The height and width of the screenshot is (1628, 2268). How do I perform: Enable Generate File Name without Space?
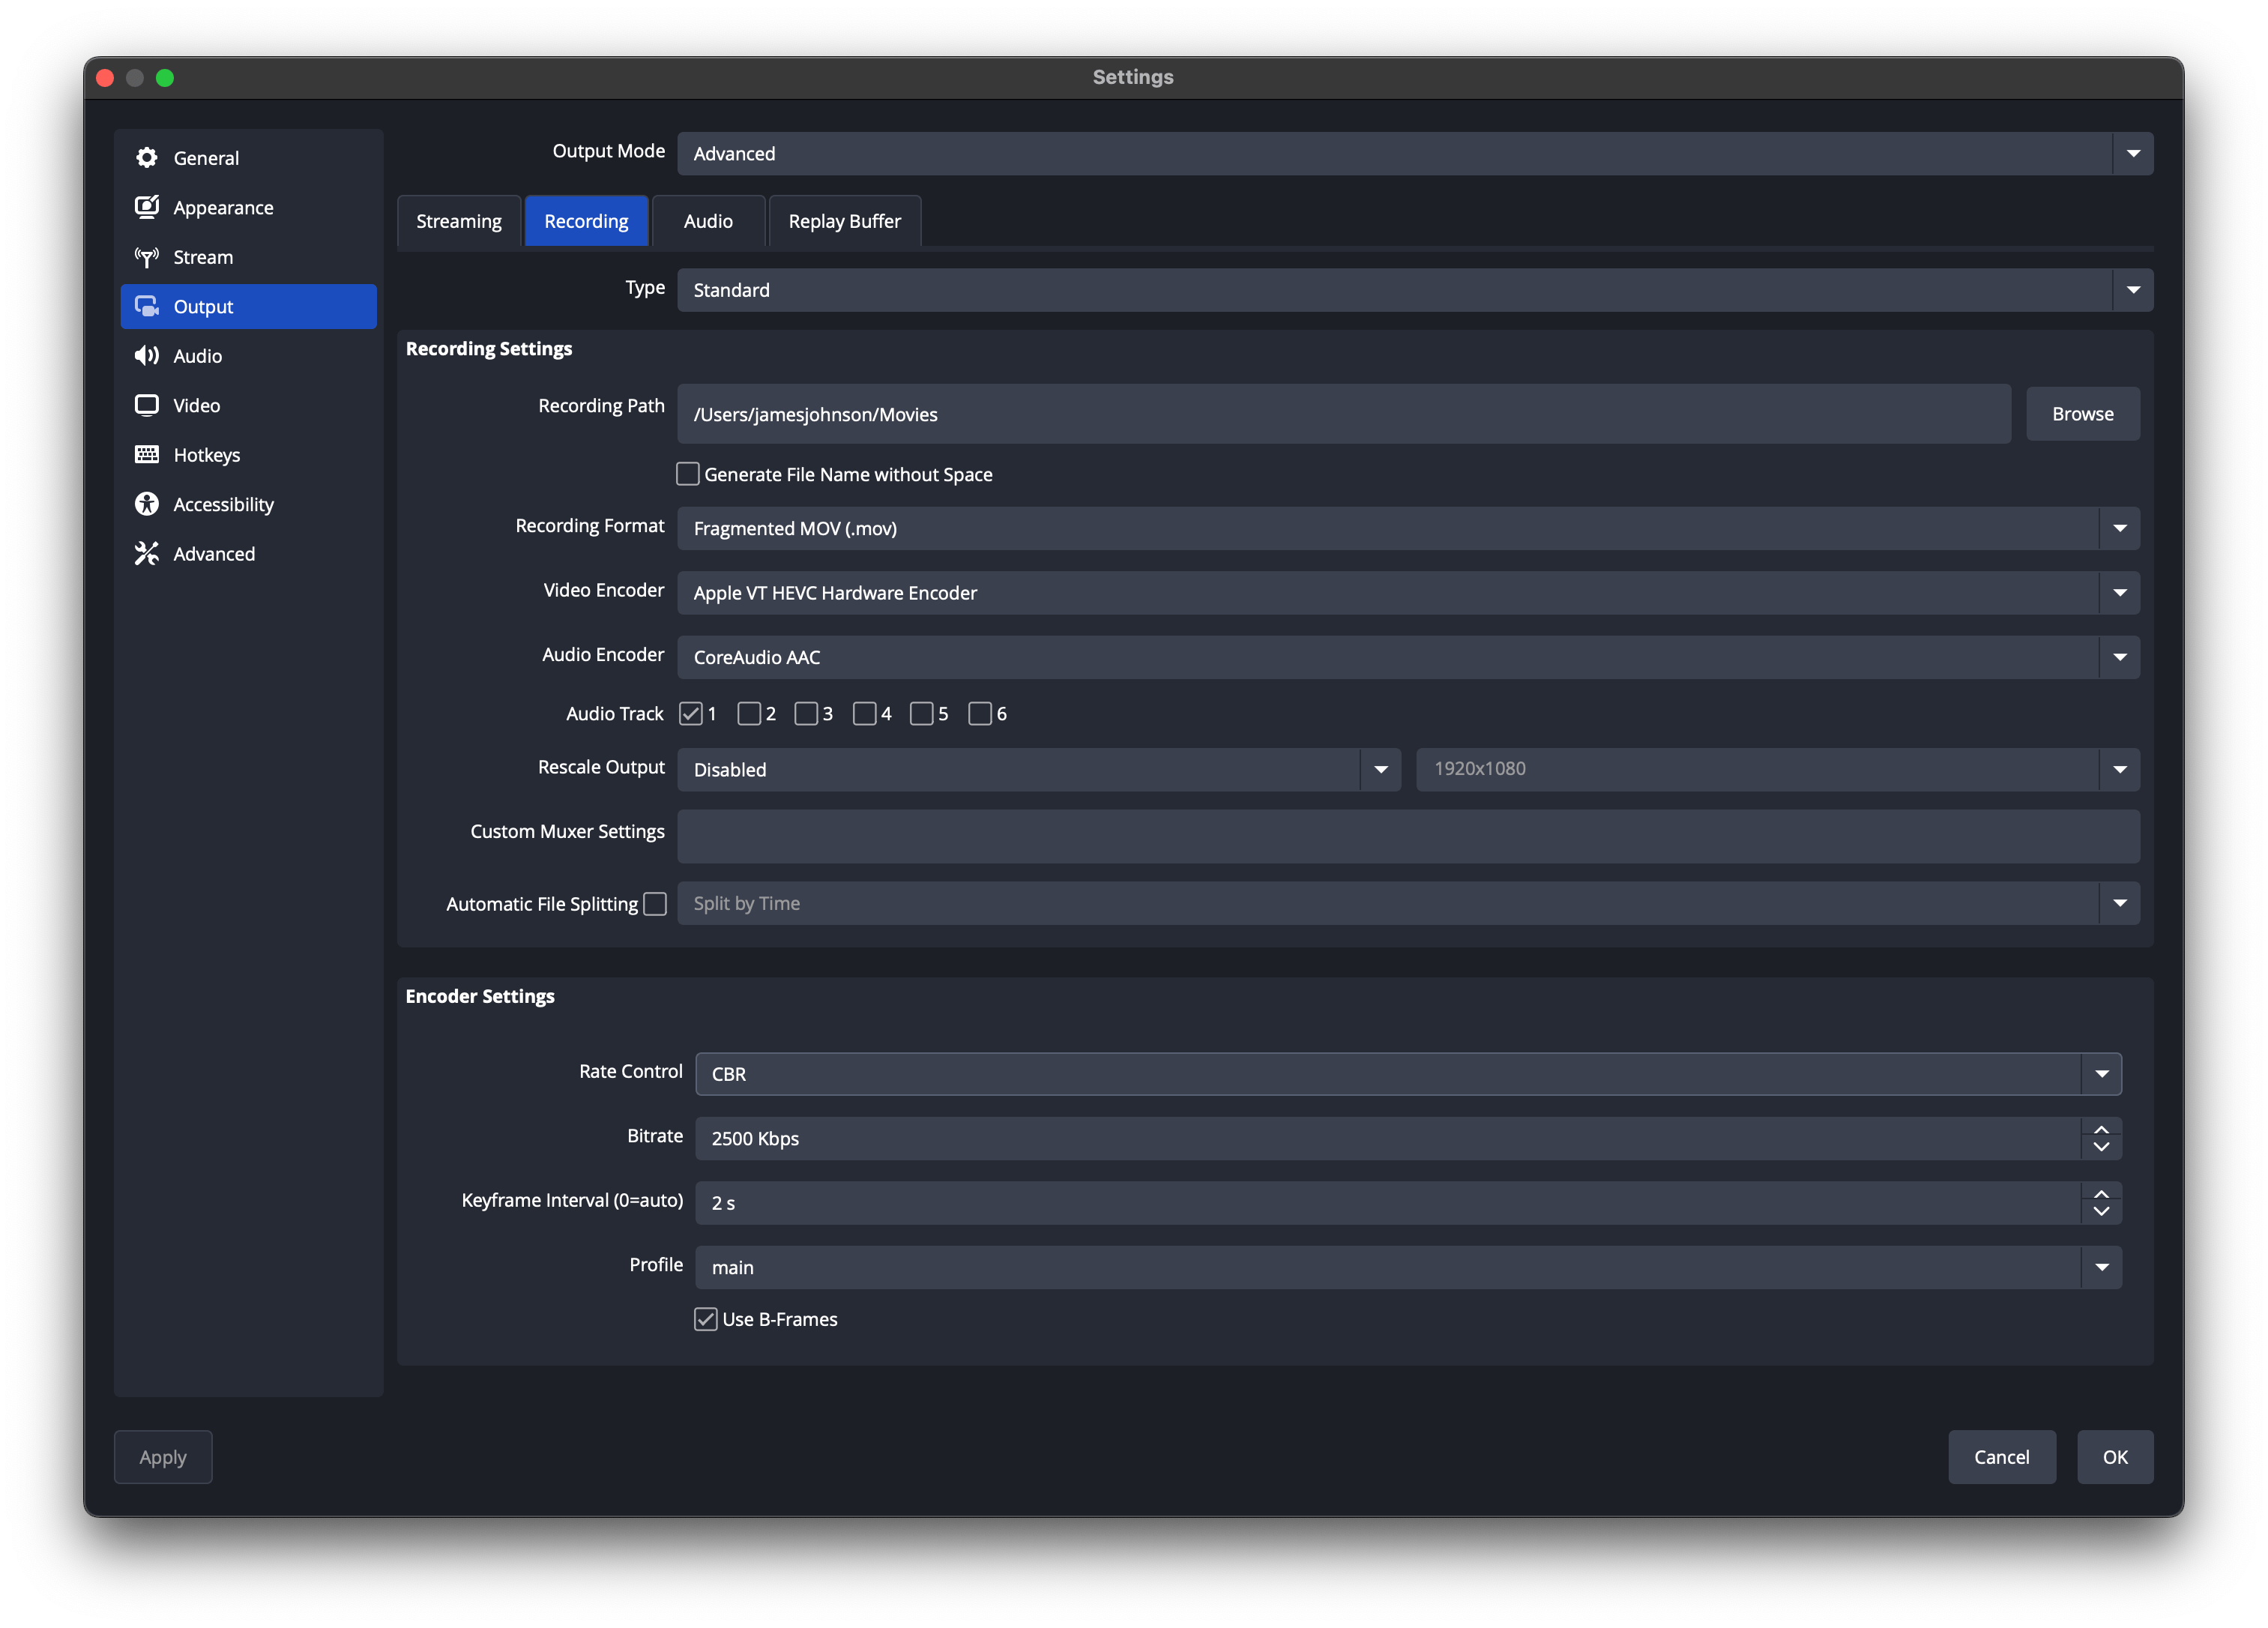tap(688, 474)
